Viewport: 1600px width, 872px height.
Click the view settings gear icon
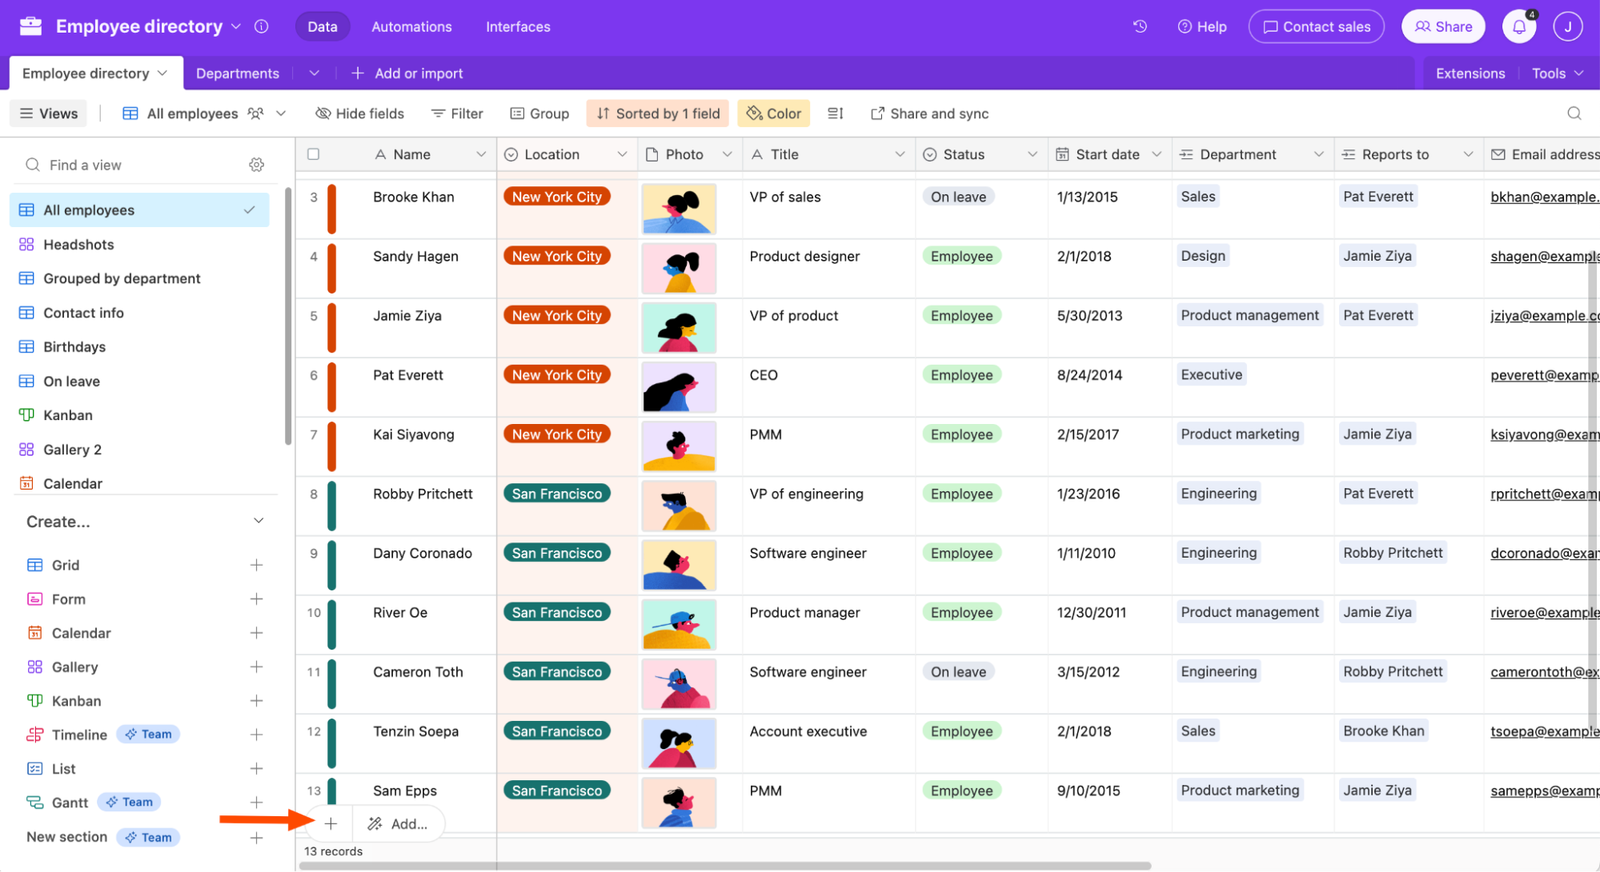pyautogui.click(x=257, y=165)
